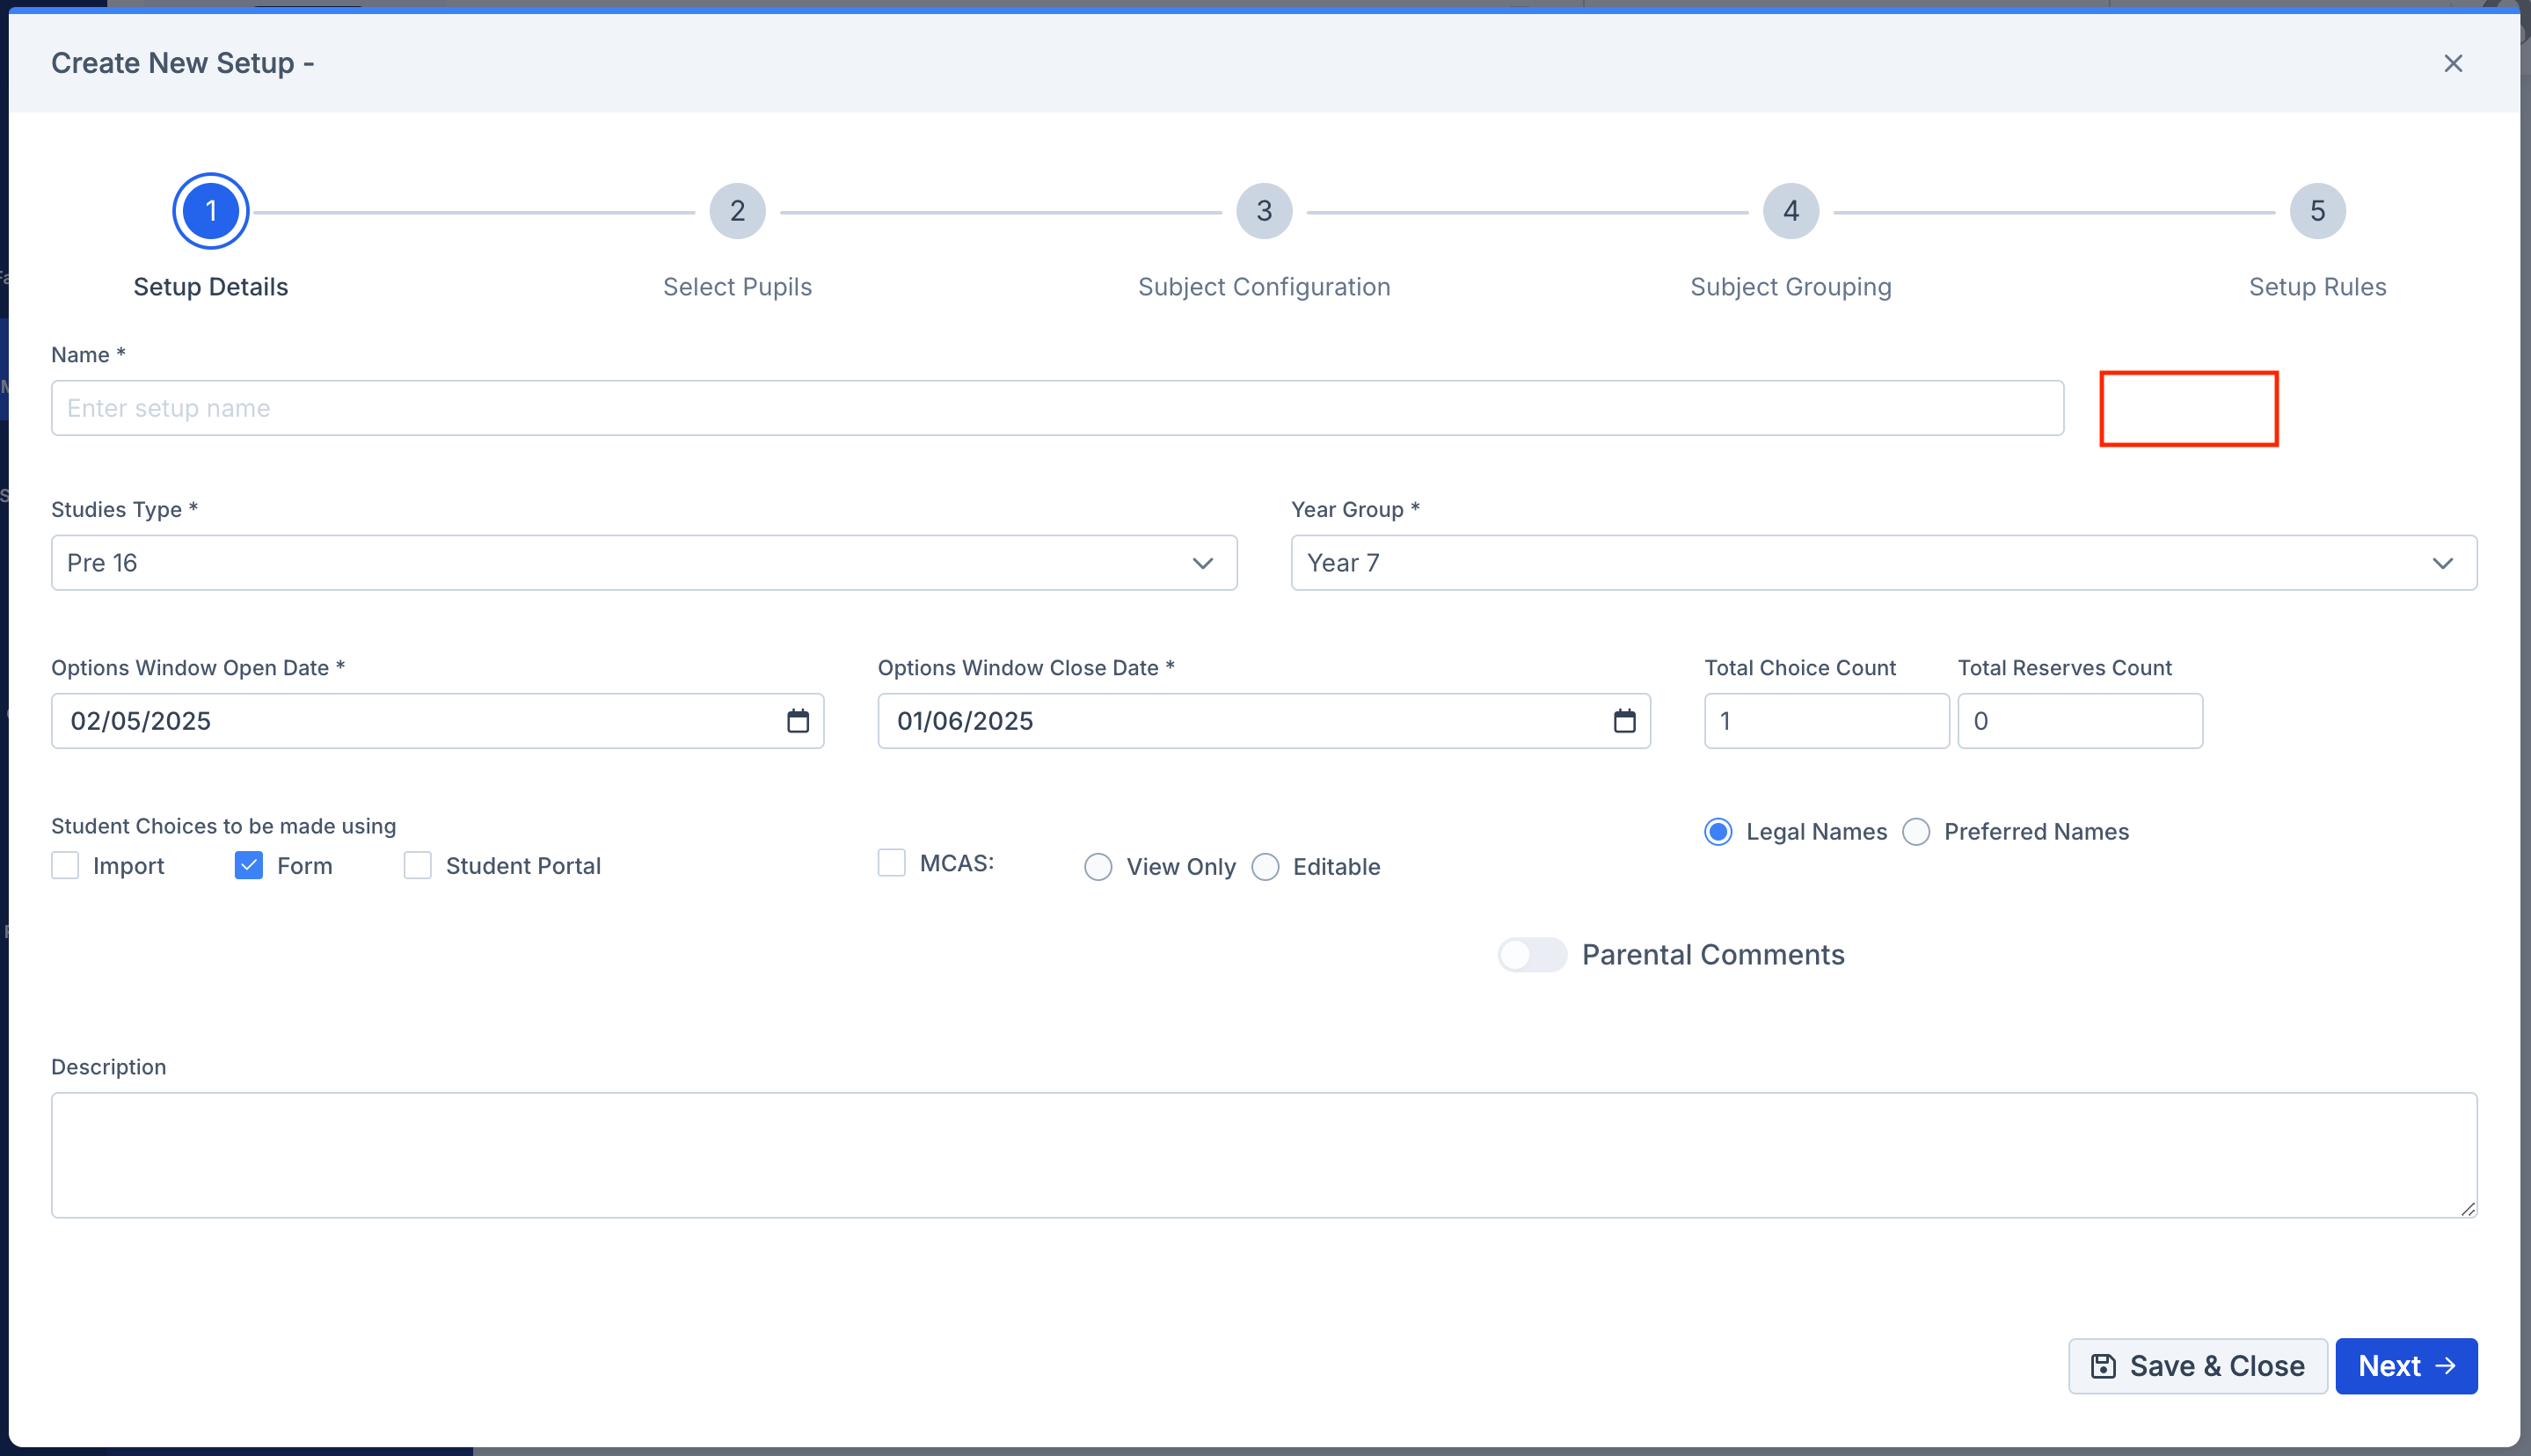Image resolution: width=2531 pixels, height=1456 pixels.
Task: Enable the Student Portal checkbox
Action: coord(416,865)
